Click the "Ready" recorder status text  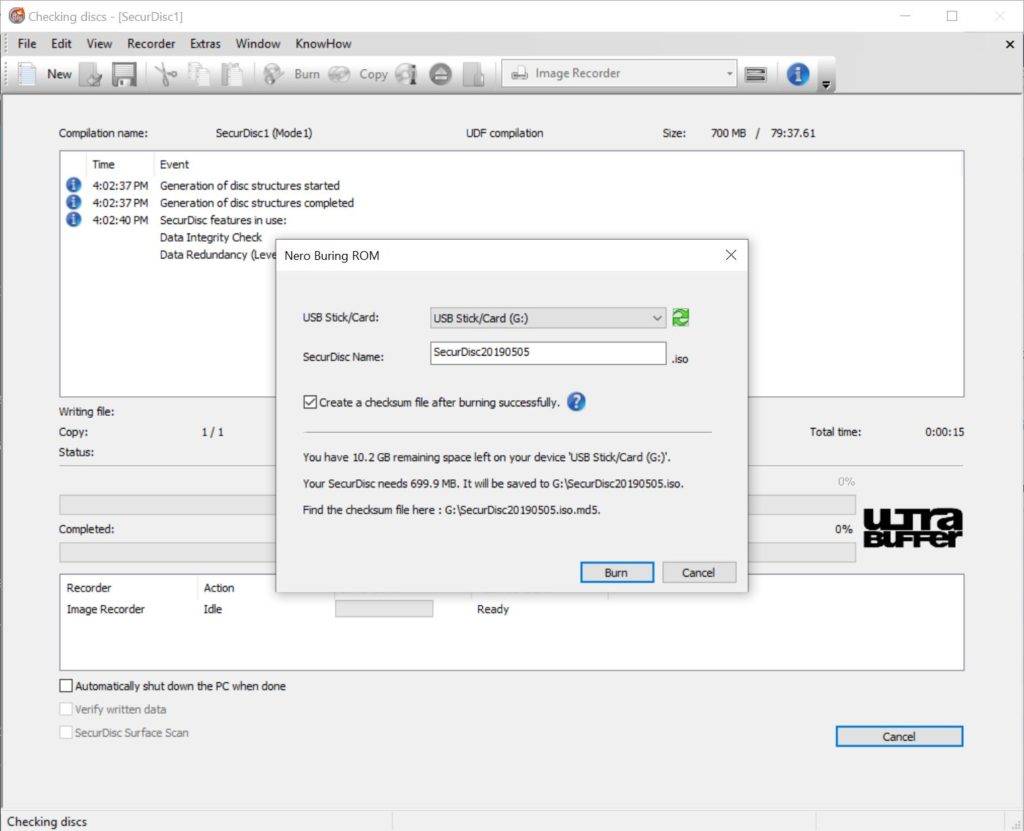click(492, 609)
